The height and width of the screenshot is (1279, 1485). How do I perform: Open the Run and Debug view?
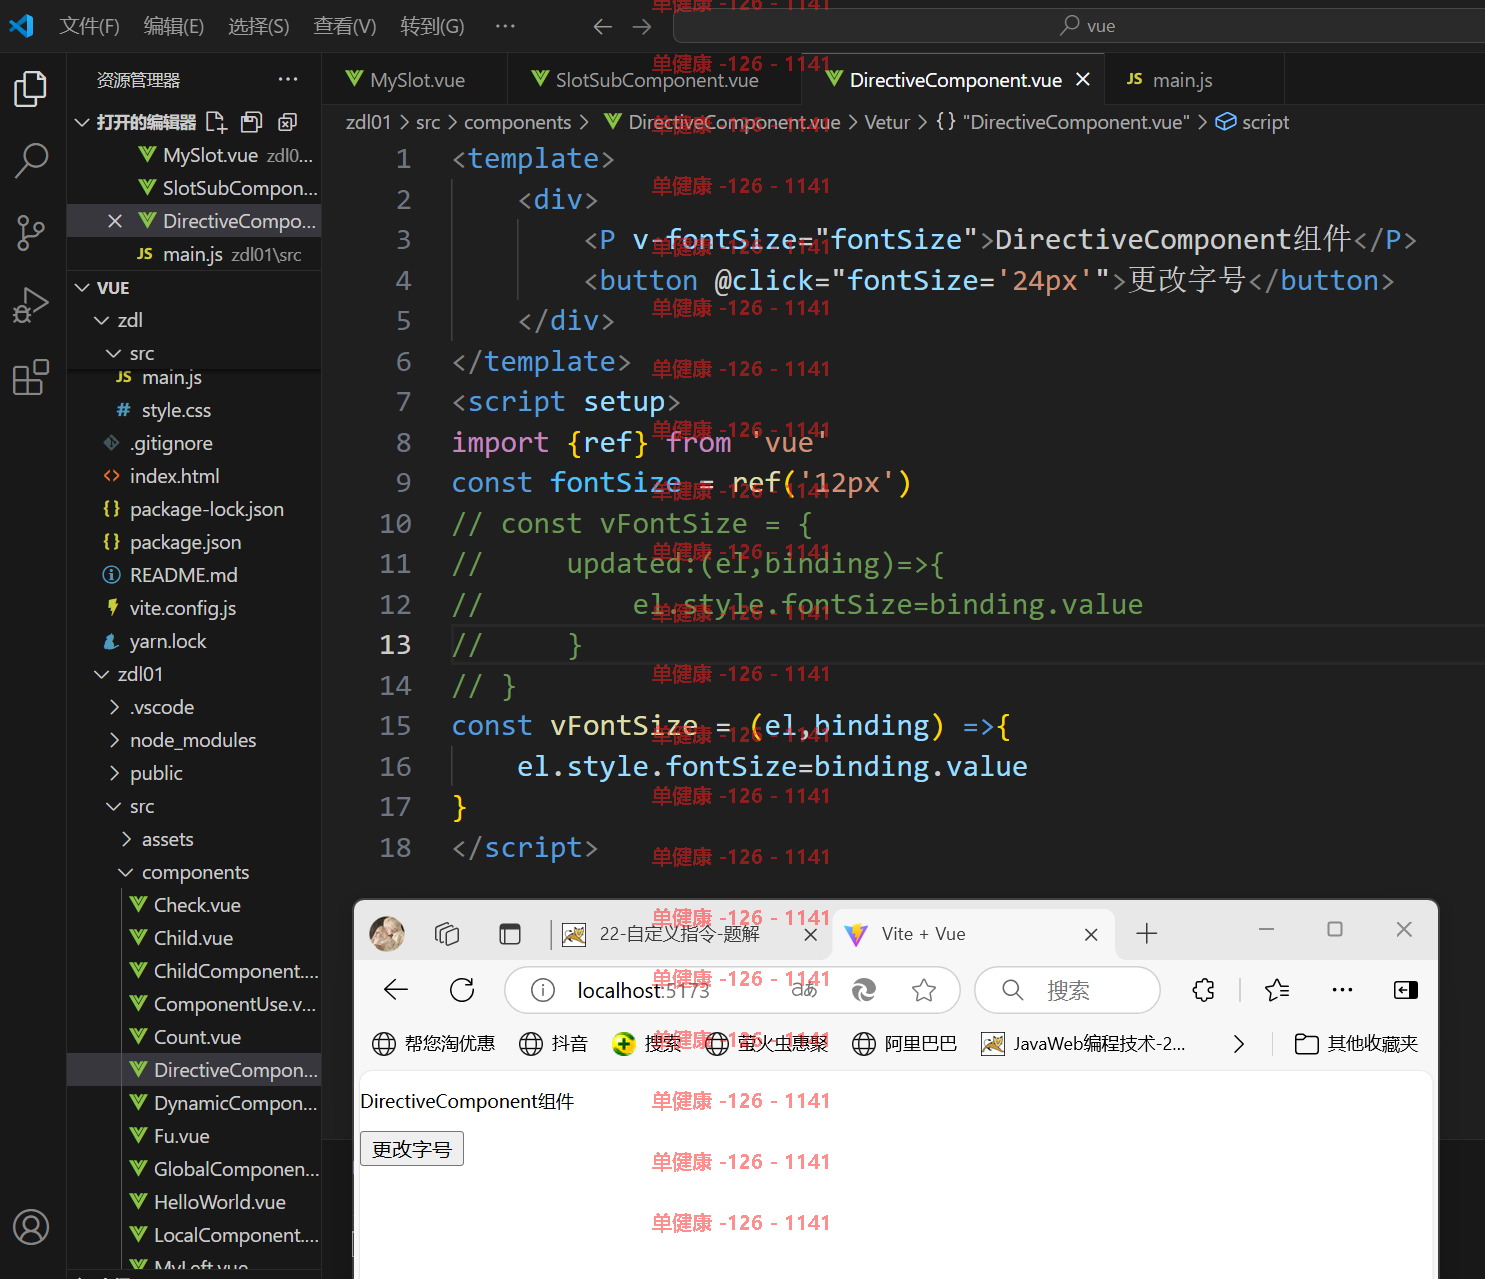pos(31,305)
